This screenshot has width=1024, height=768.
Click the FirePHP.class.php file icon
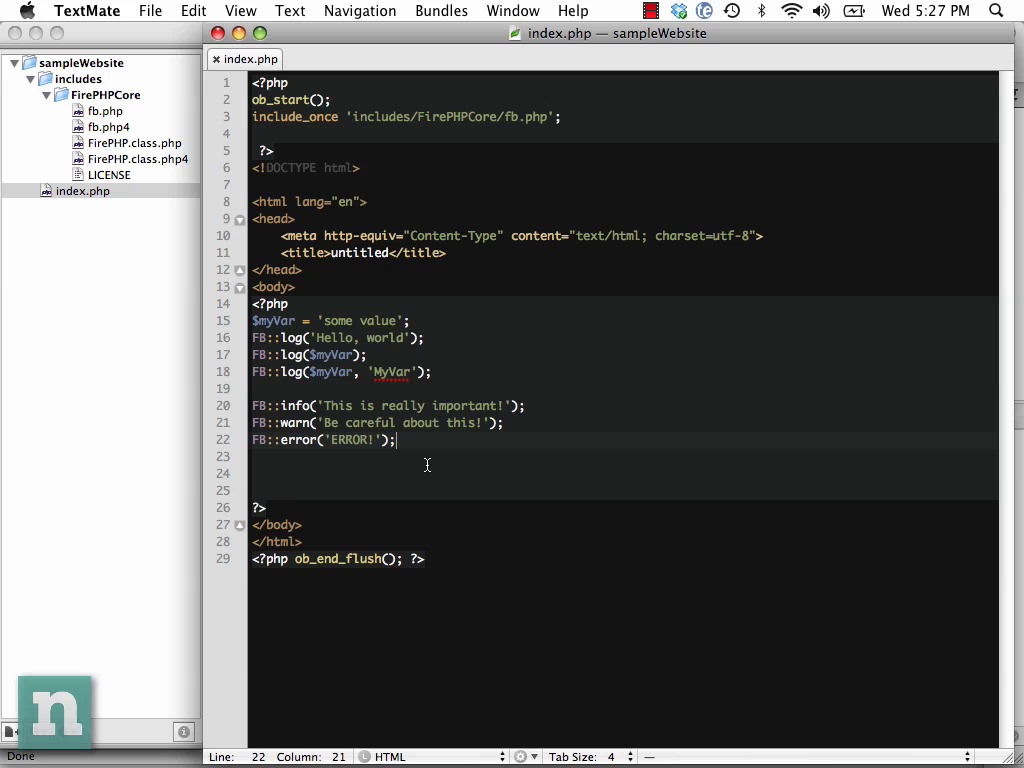pos(78,143)
